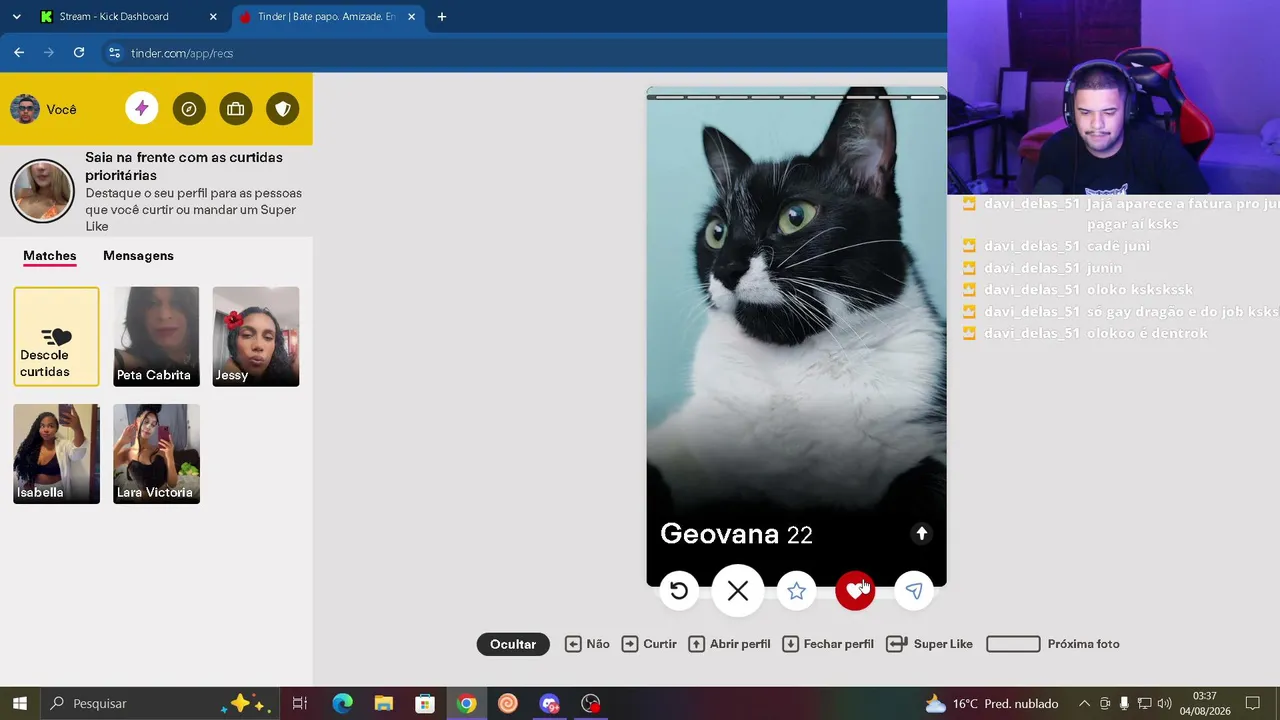Click the Pesquisar taskbar search box
The image size is (1280, 720).
pos(160,703)
